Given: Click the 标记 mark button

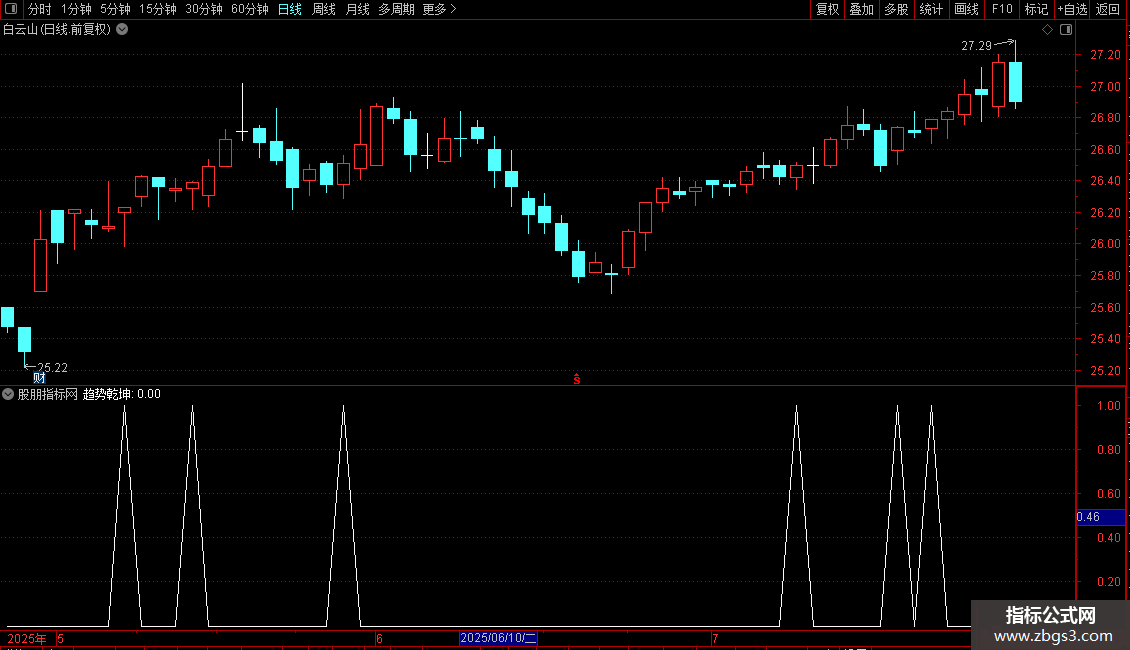Looking at the screenshot, I should tap(1036, 9).
